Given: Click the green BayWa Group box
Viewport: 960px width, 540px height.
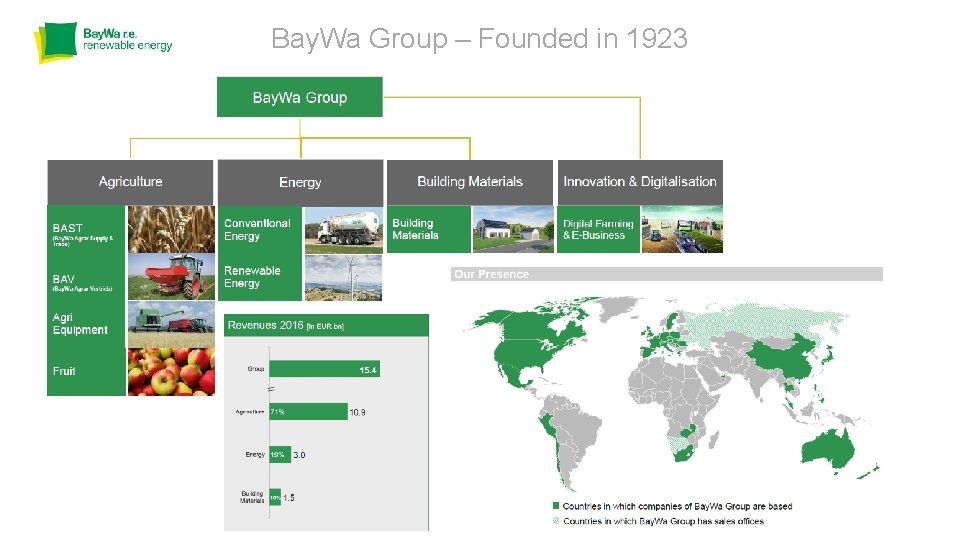Looking at the screenshot, I should [x=299, y=97].
